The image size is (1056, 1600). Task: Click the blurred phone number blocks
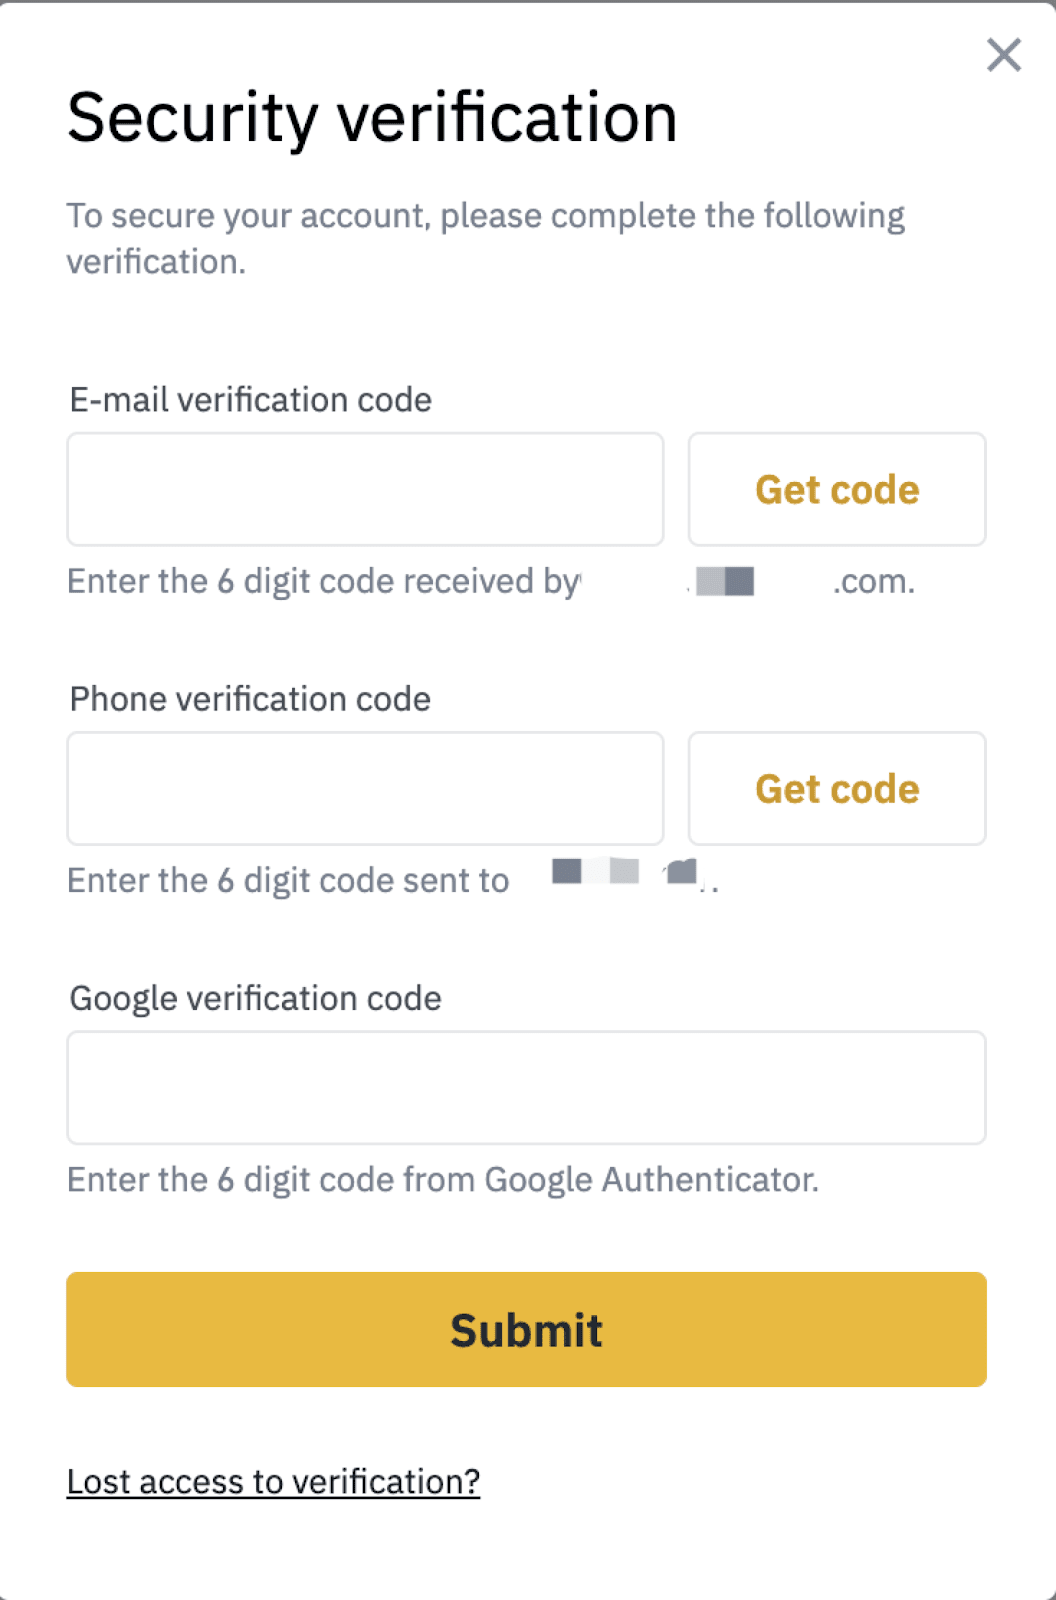(x=625, y=872)
